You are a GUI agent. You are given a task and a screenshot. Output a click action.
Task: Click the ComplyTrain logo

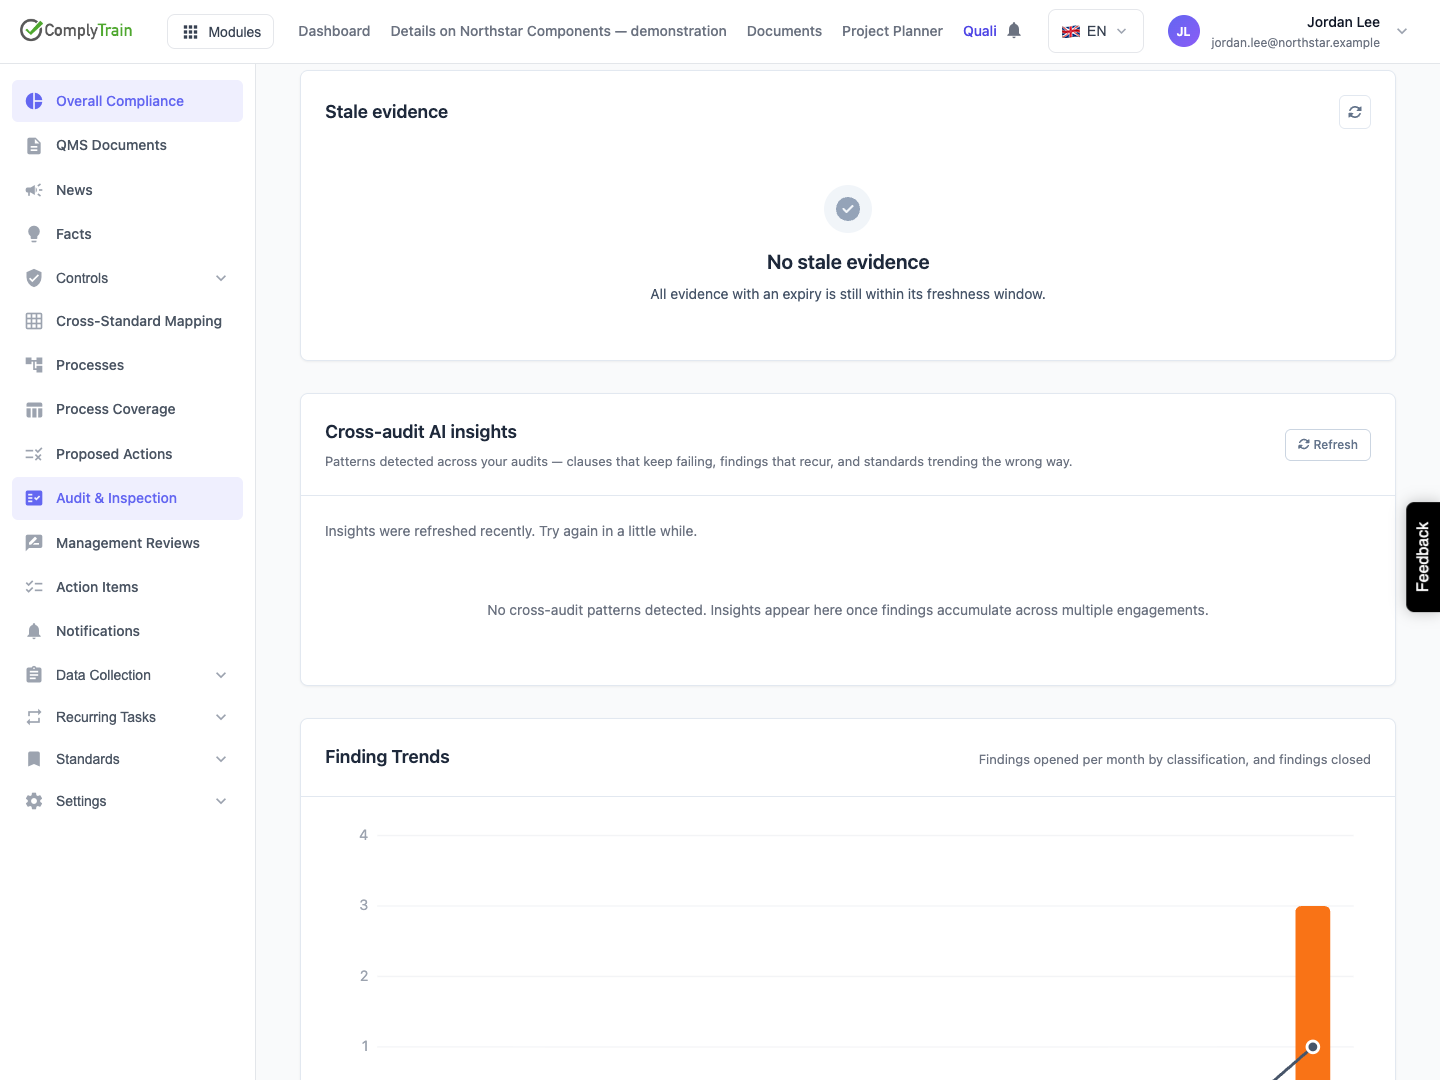tap(76, 30)
